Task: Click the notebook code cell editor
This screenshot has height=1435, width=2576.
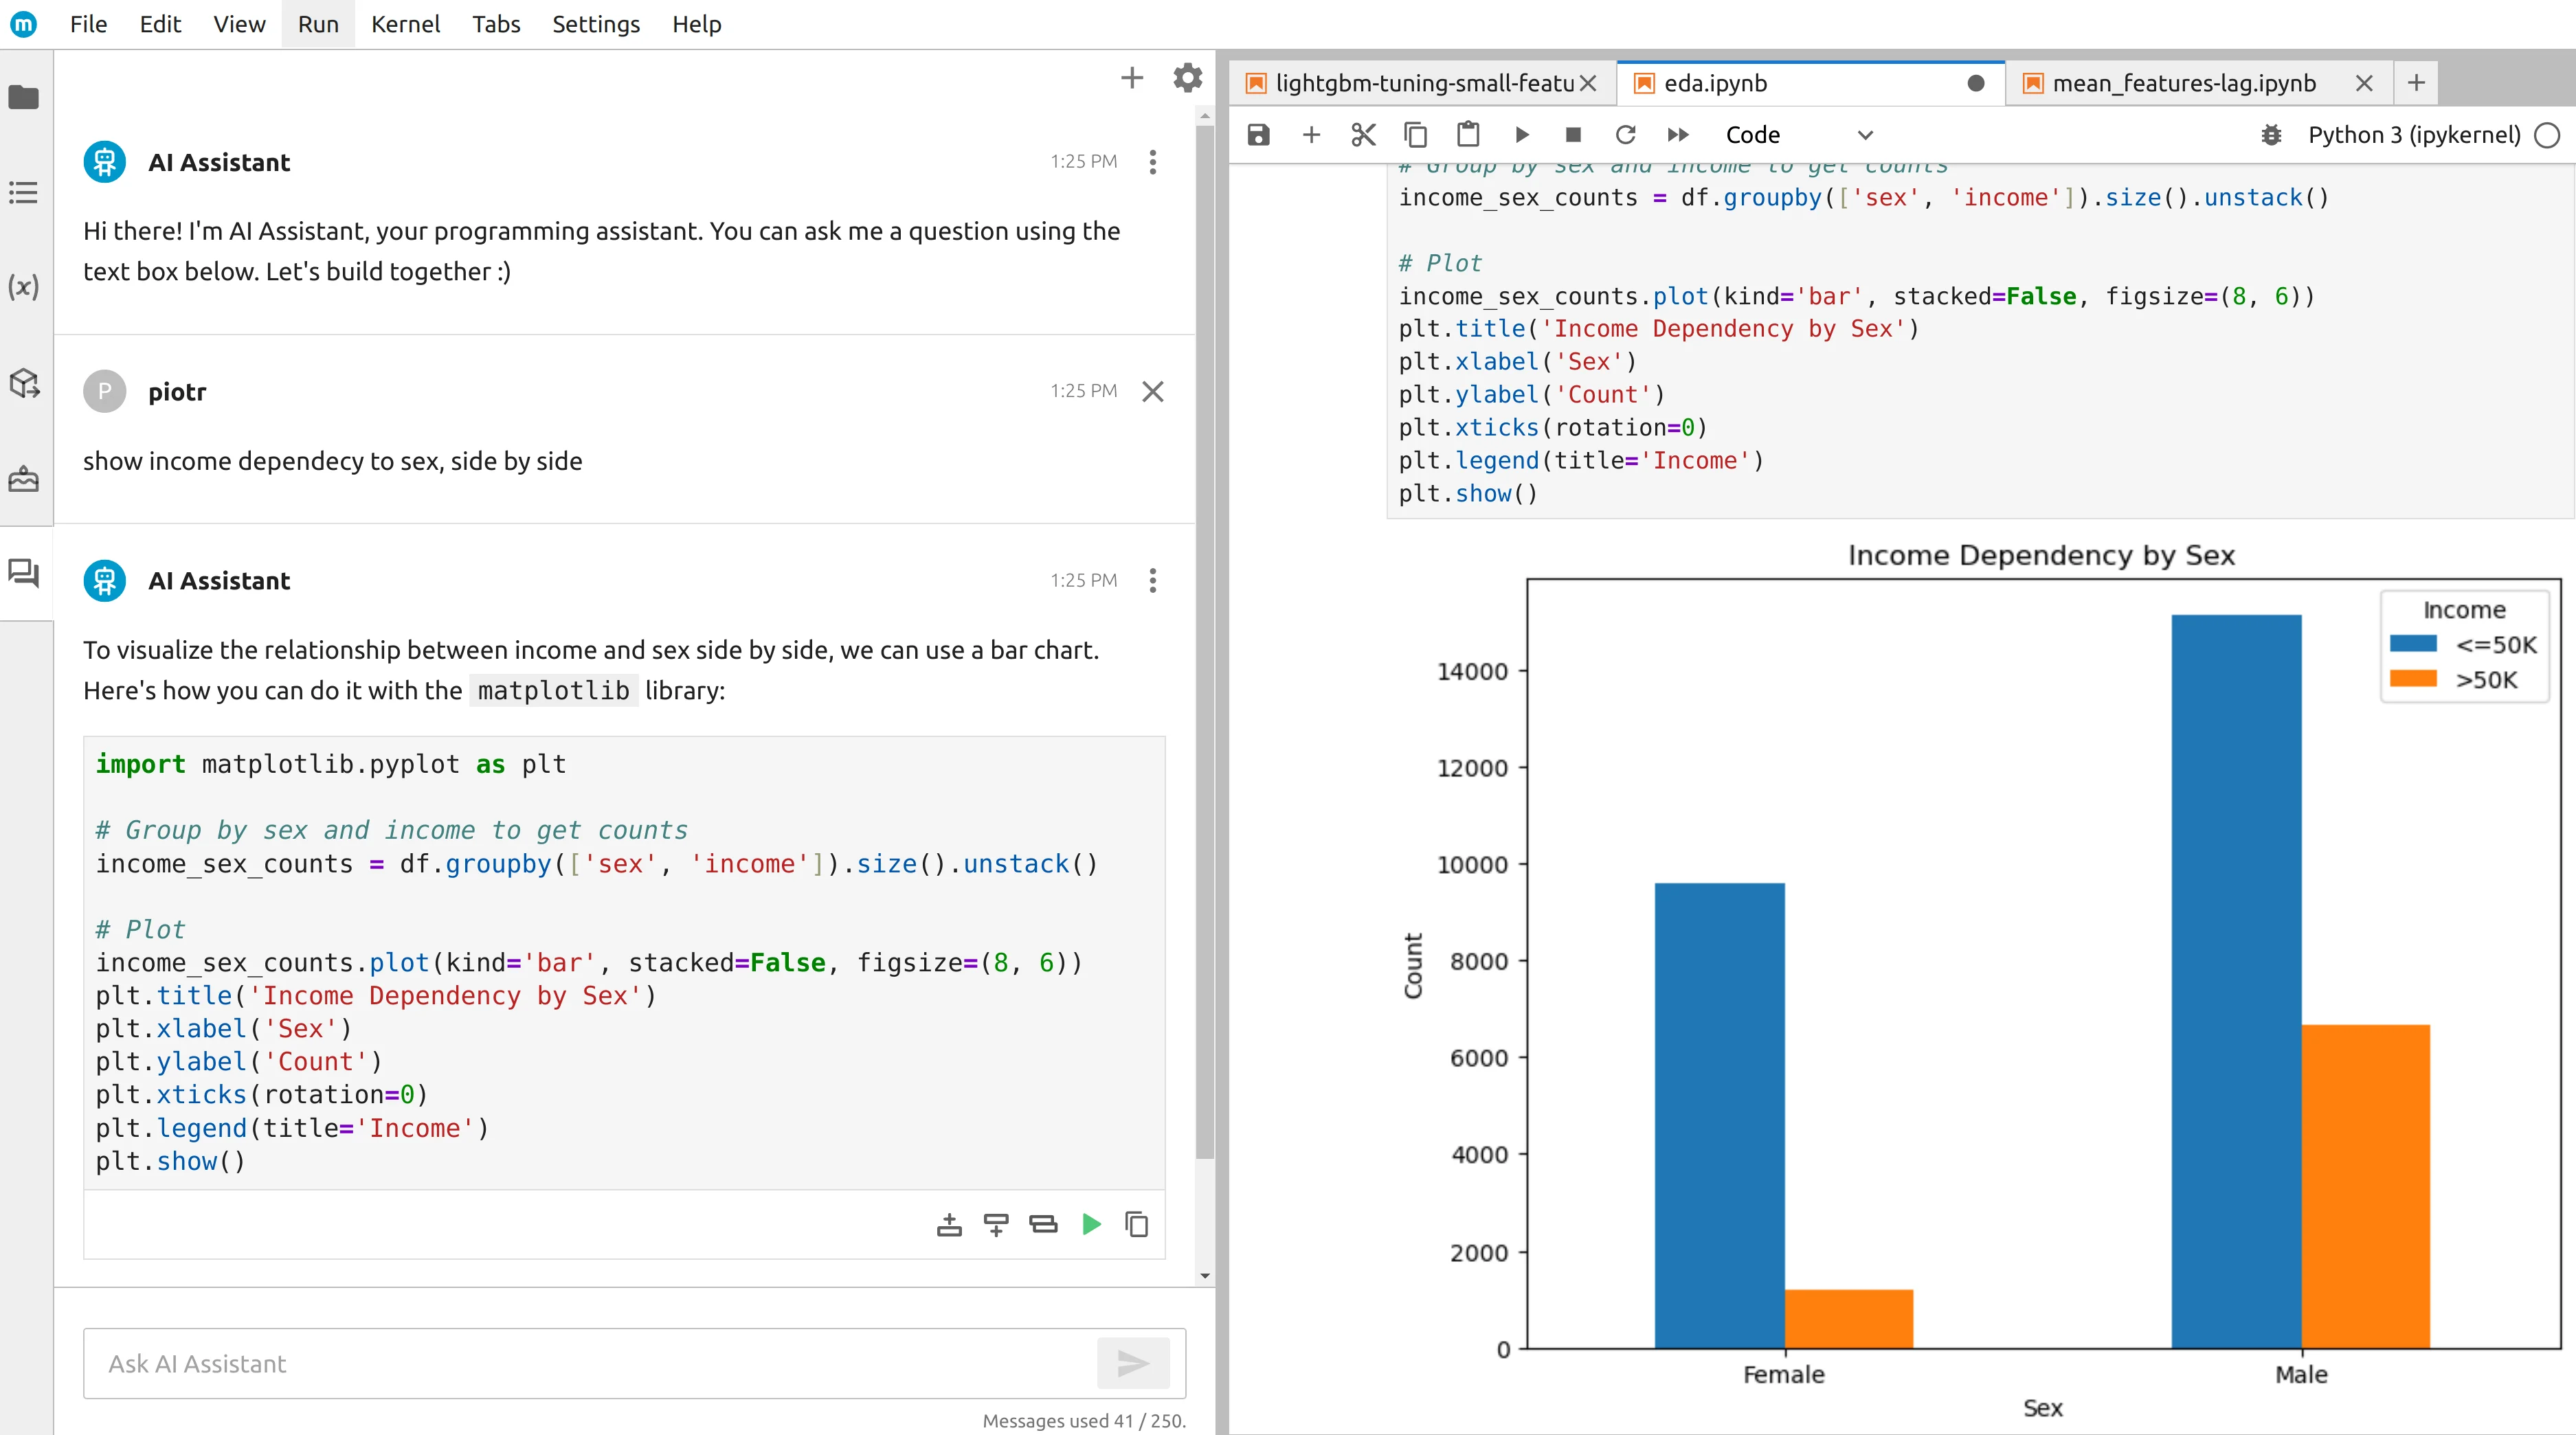Action: (1980, 340)
